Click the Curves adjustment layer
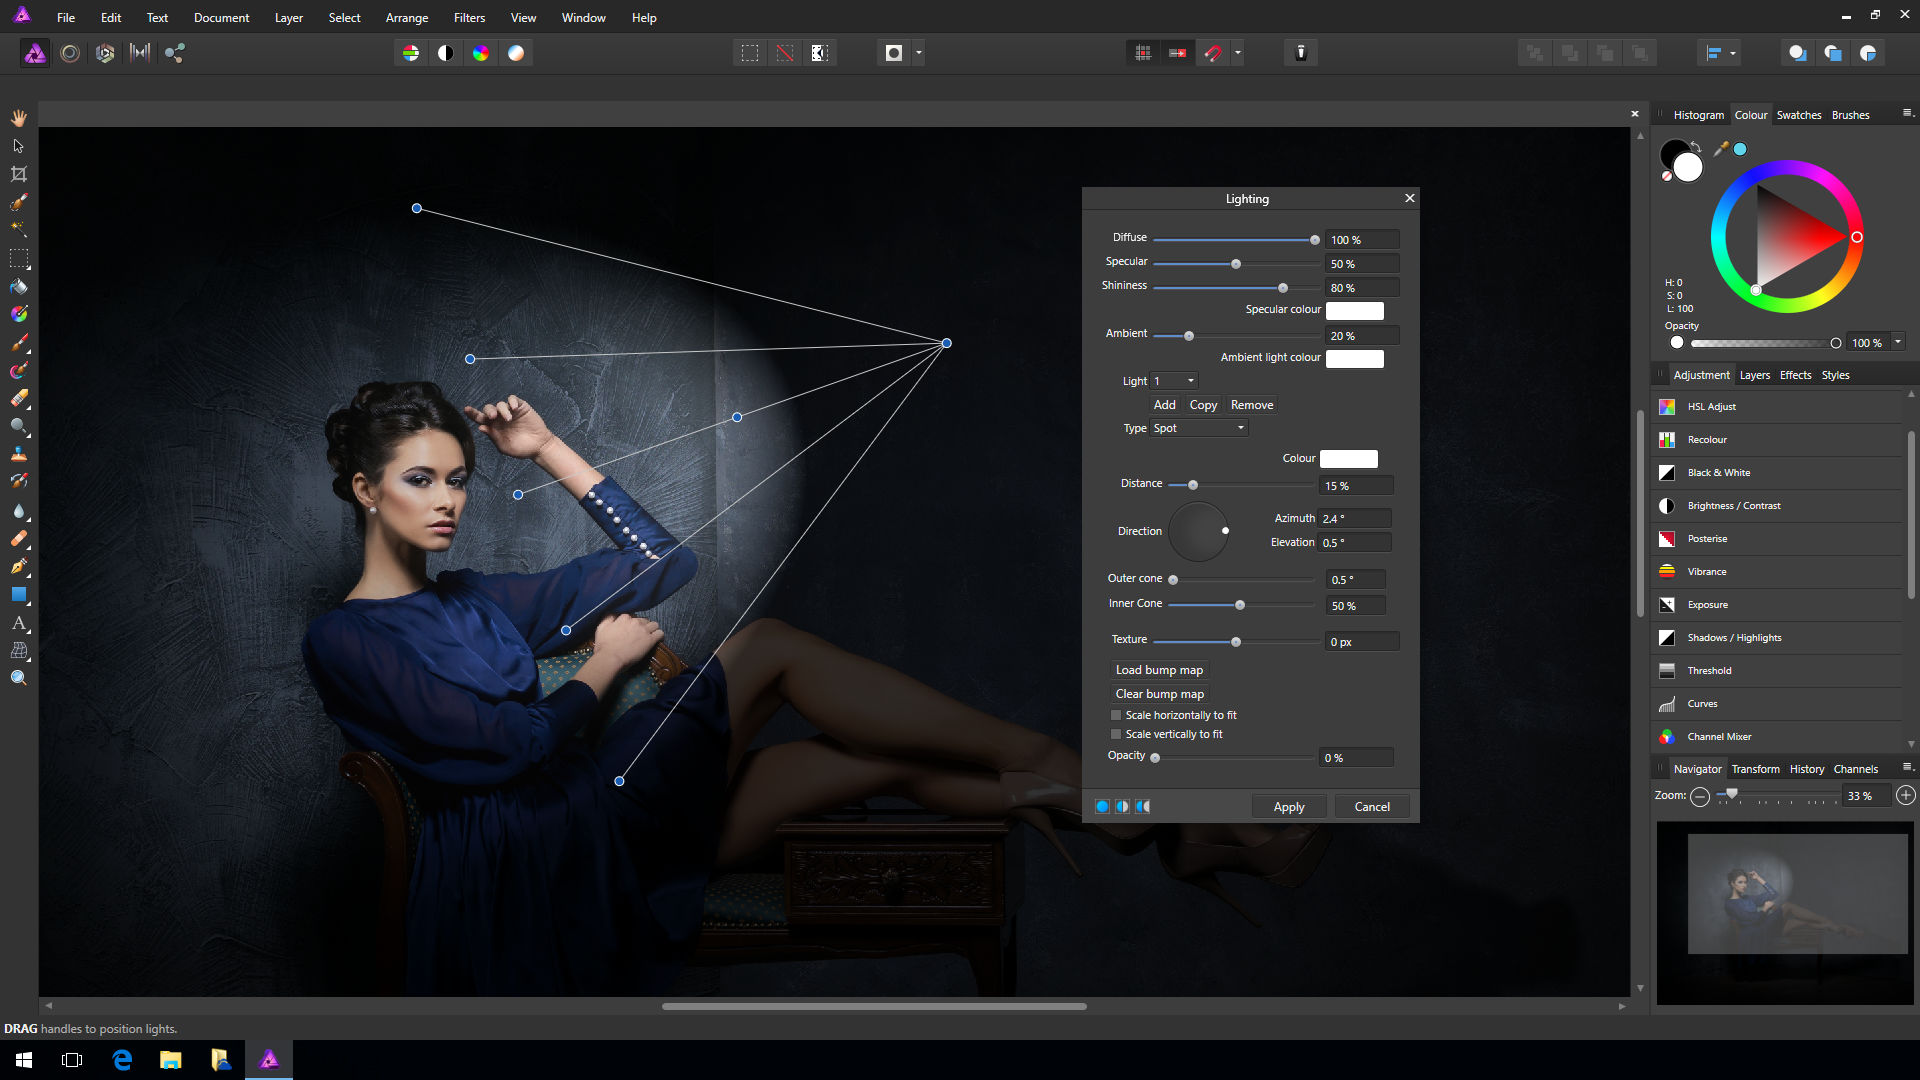 [1701, 703]
